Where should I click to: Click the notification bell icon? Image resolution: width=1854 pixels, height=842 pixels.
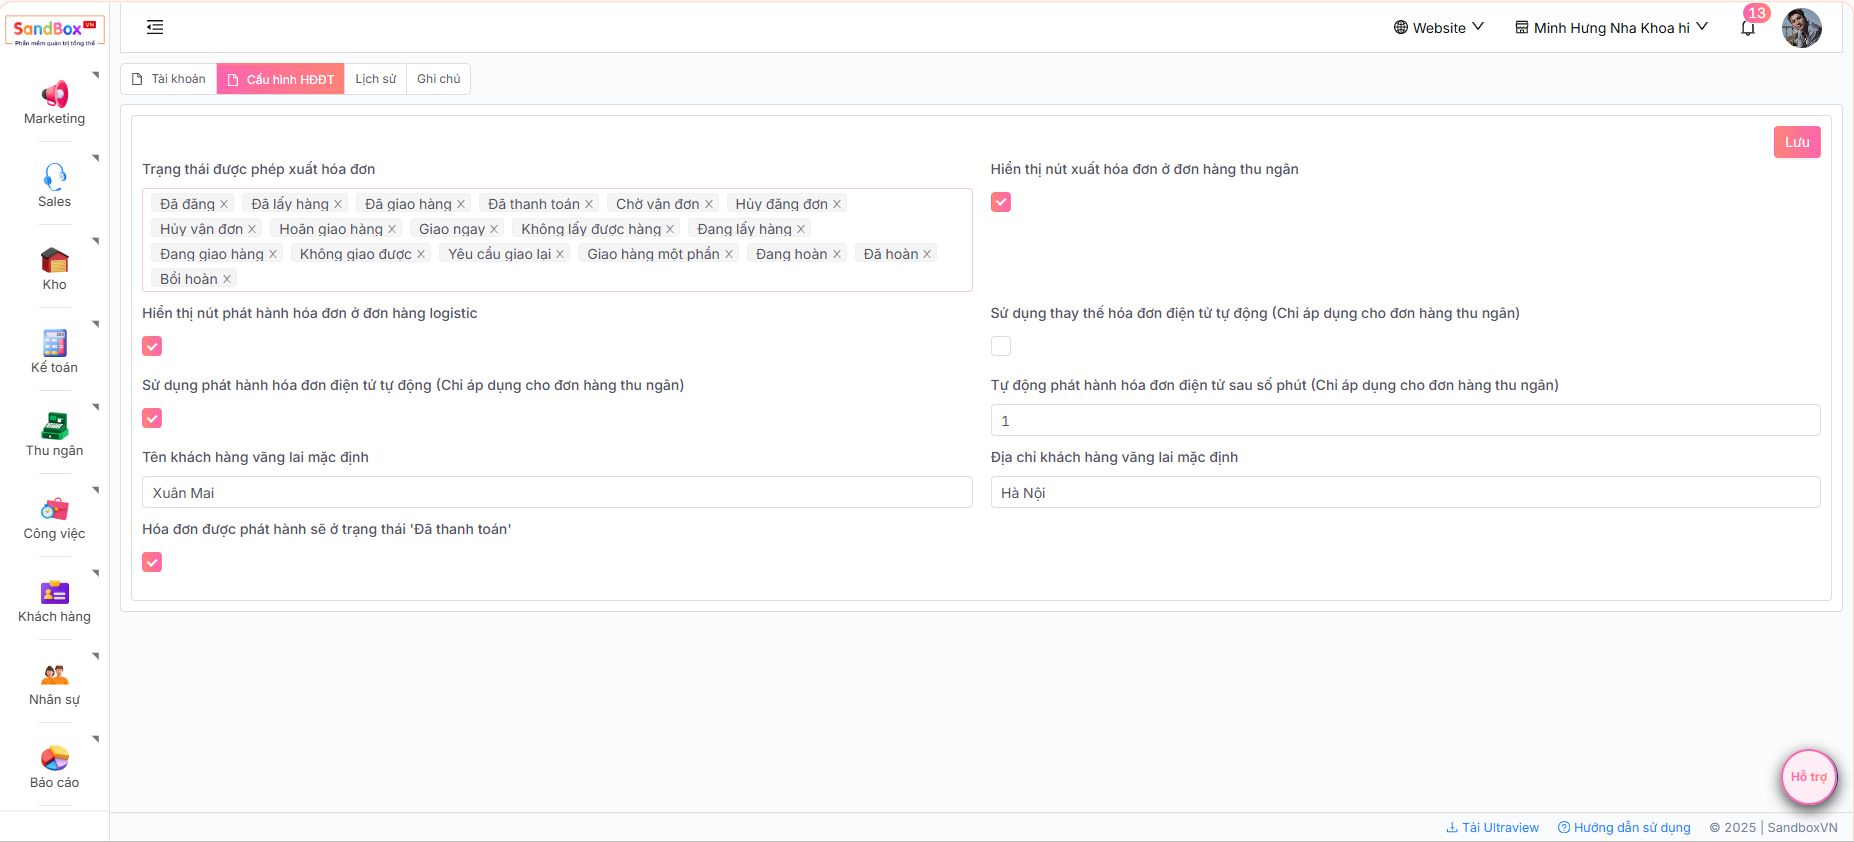pyautogui.click(x=1748, y=28)
